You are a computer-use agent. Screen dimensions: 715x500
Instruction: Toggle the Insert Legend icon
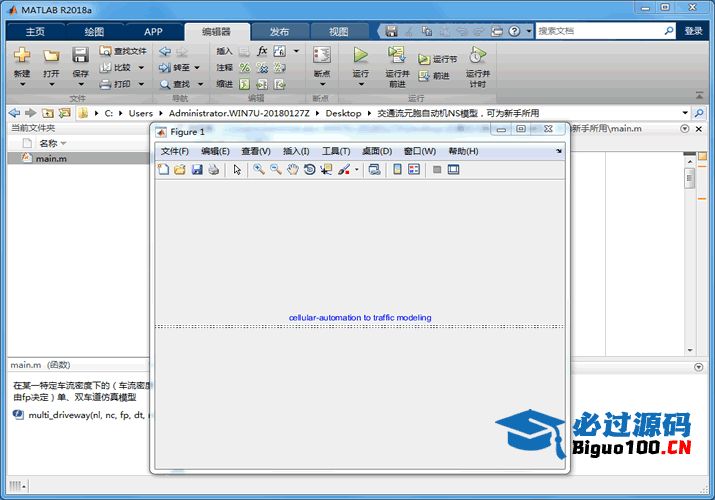(414, 170)
